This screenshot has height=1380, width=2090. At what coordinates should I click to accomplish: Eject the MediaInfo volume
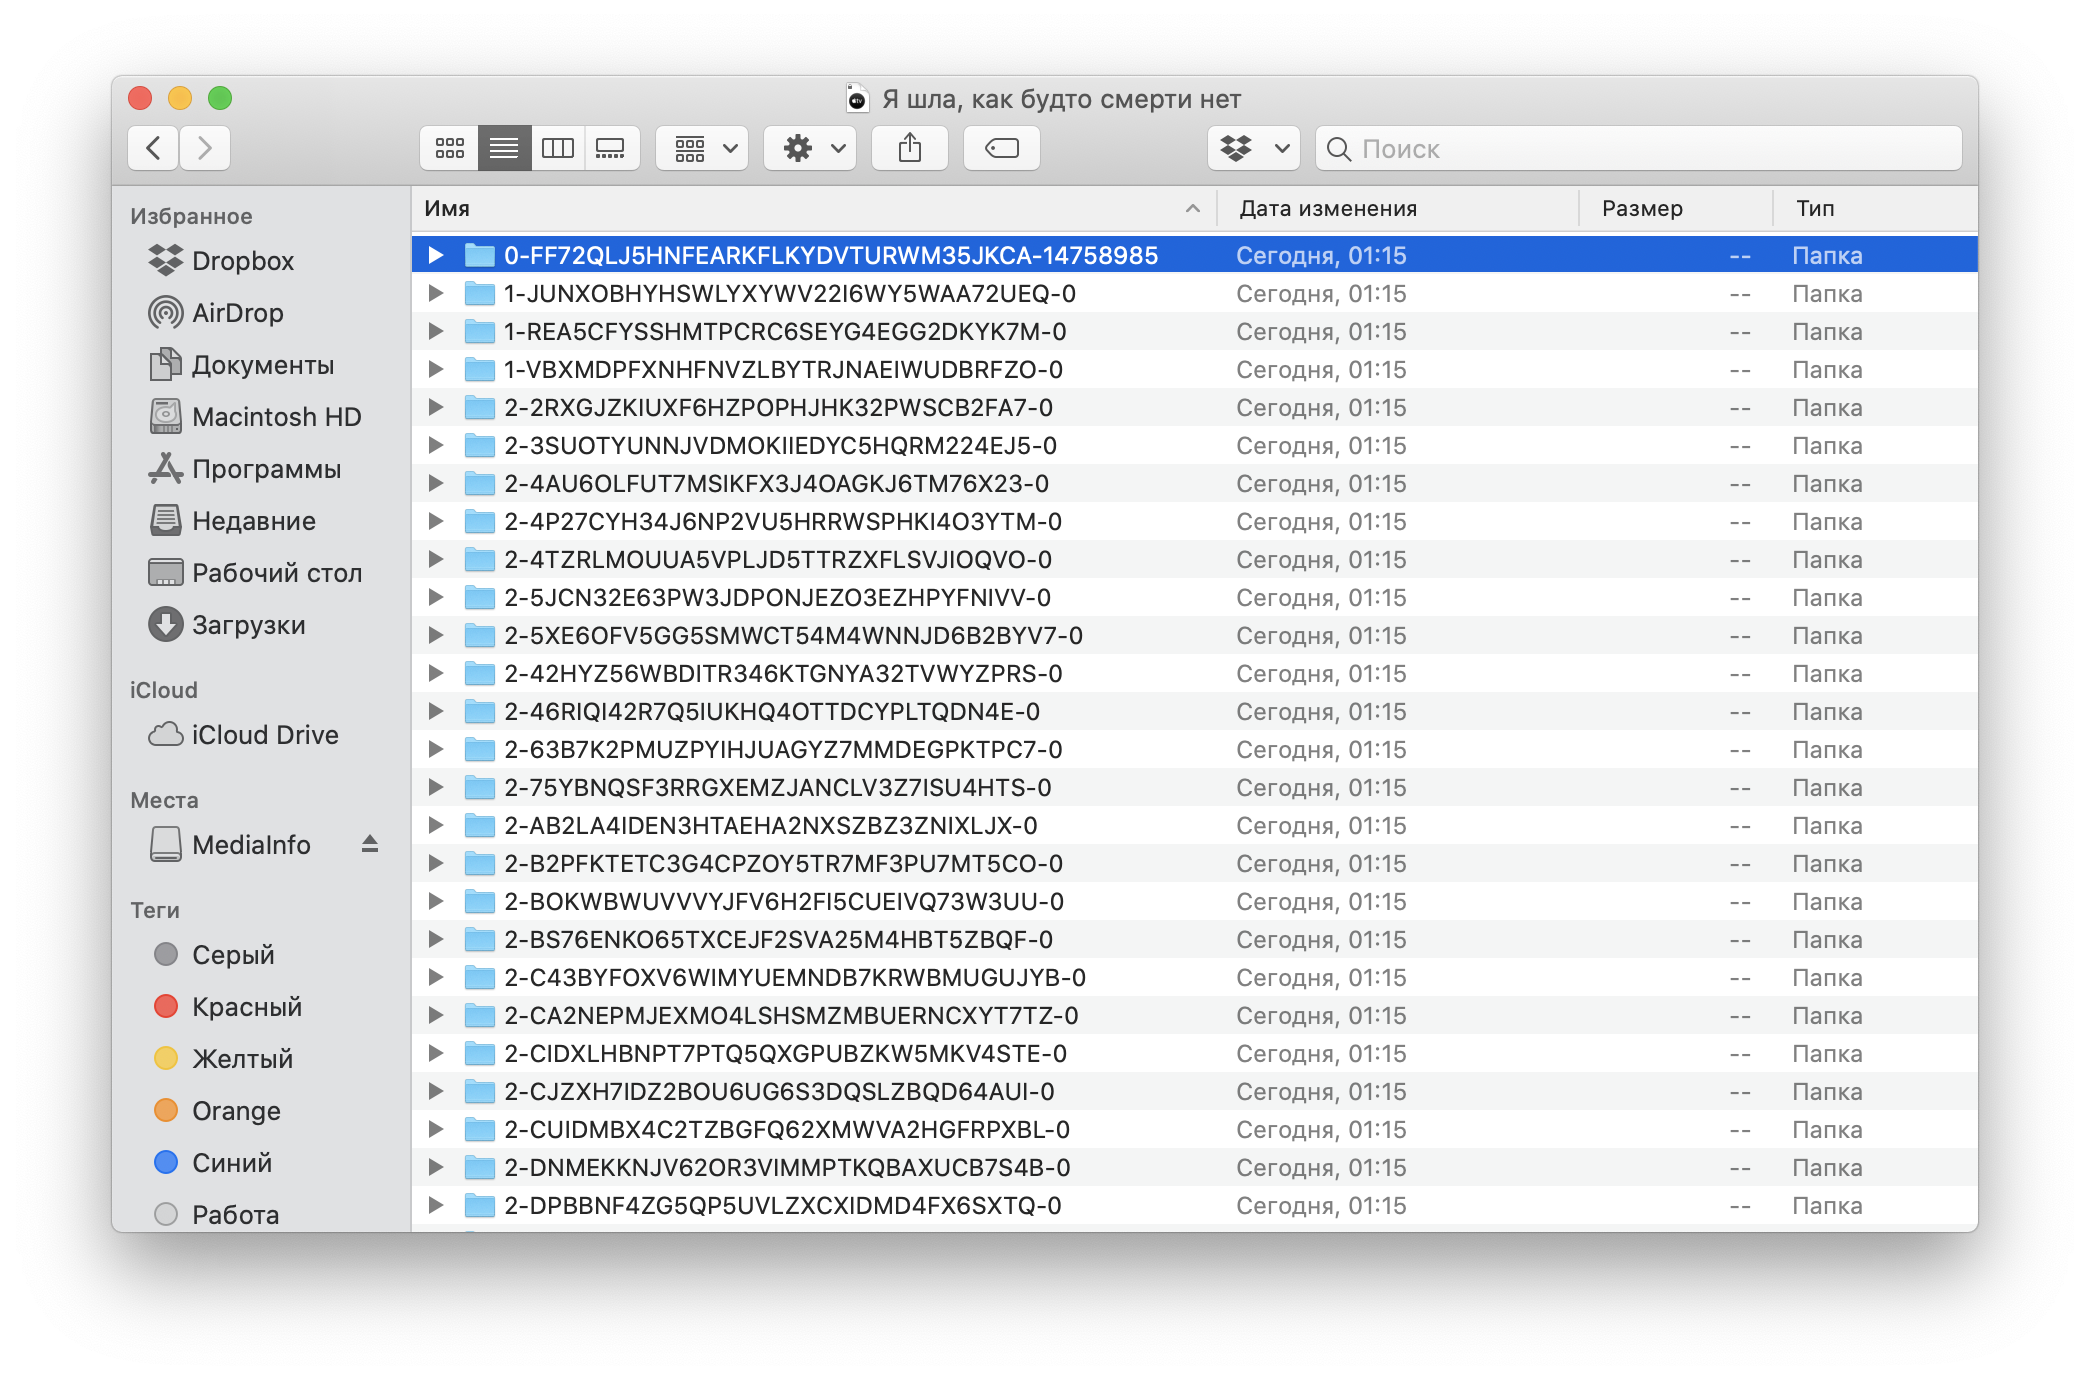click(x=370, y=844)
